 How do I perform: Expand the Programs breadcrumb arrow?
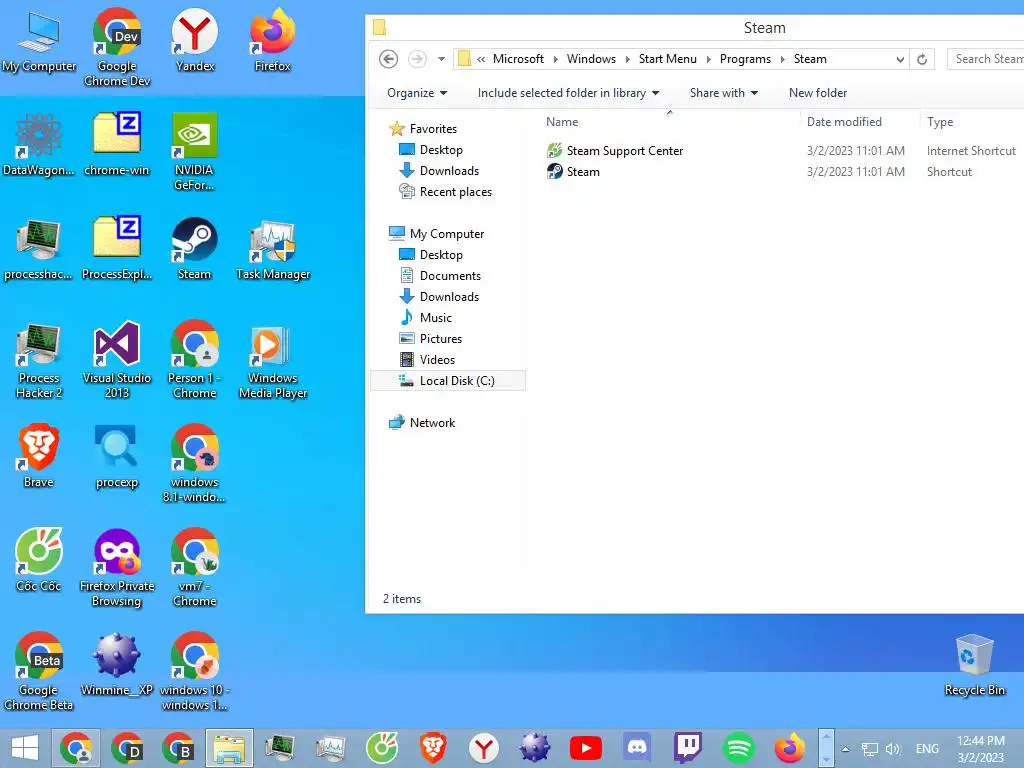tap(782, 59)
